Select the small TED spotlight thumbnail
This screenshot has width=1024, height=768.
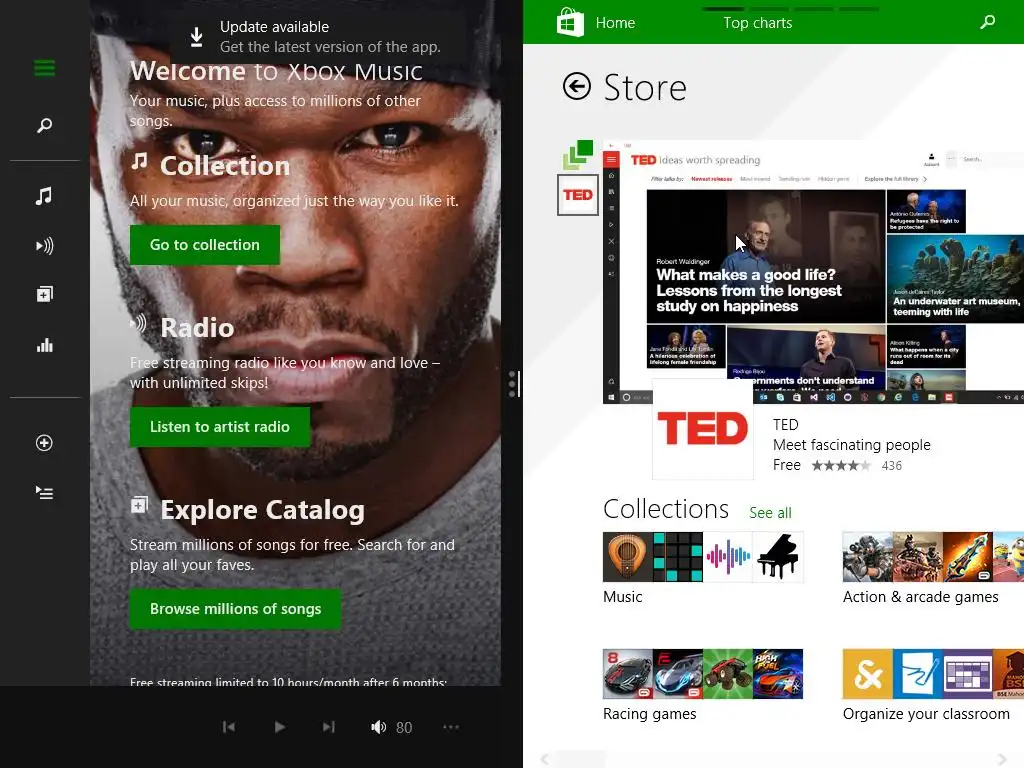coord(578,195)
